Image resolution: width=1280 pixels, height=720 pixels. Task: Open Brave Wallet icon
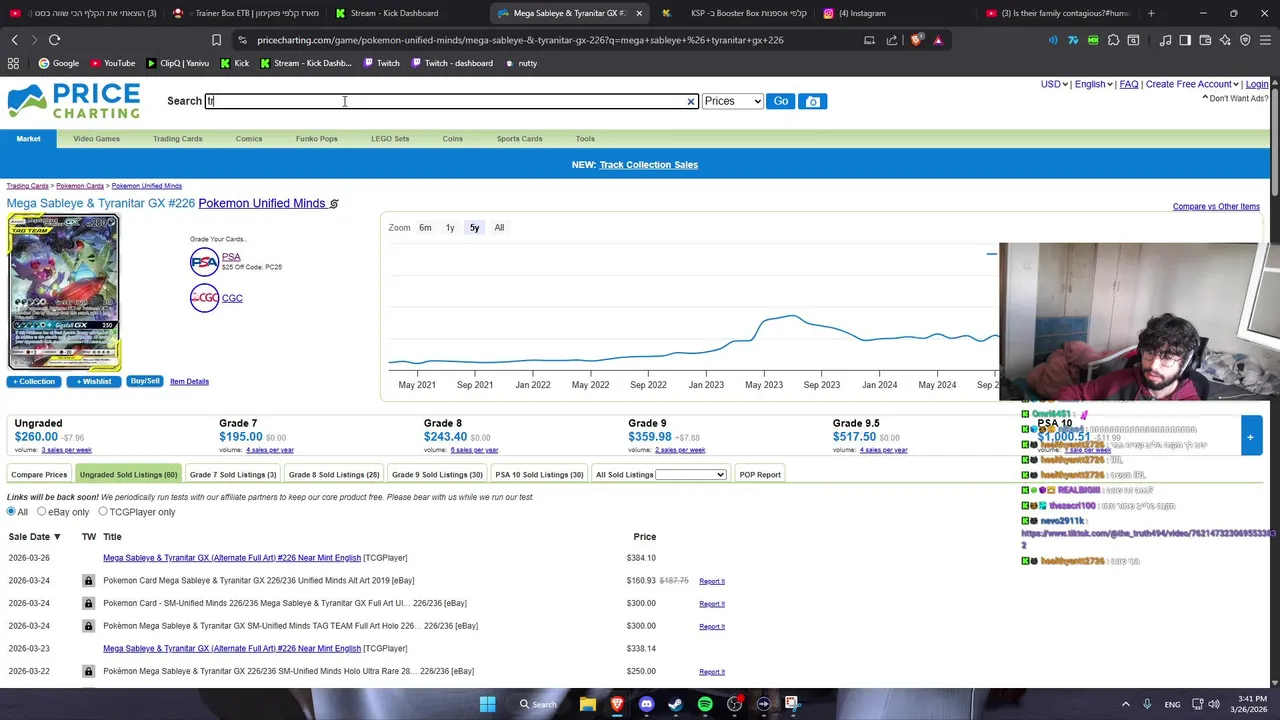(x=1205, y=40)
